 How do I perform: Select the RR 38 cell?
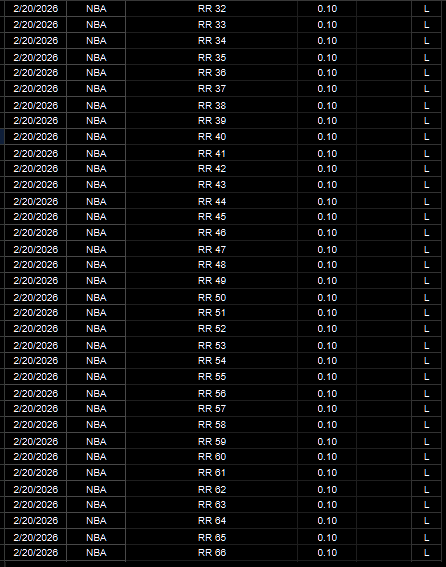click(212, 106)
